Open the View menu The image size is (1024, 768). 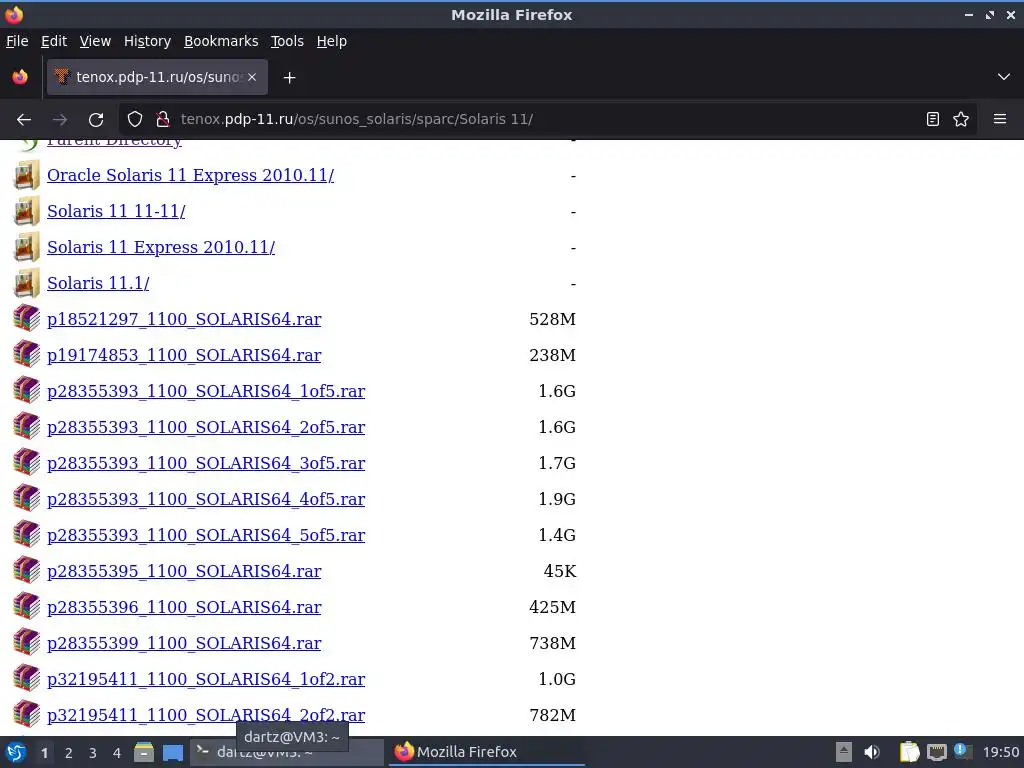(x=95, y=41)
